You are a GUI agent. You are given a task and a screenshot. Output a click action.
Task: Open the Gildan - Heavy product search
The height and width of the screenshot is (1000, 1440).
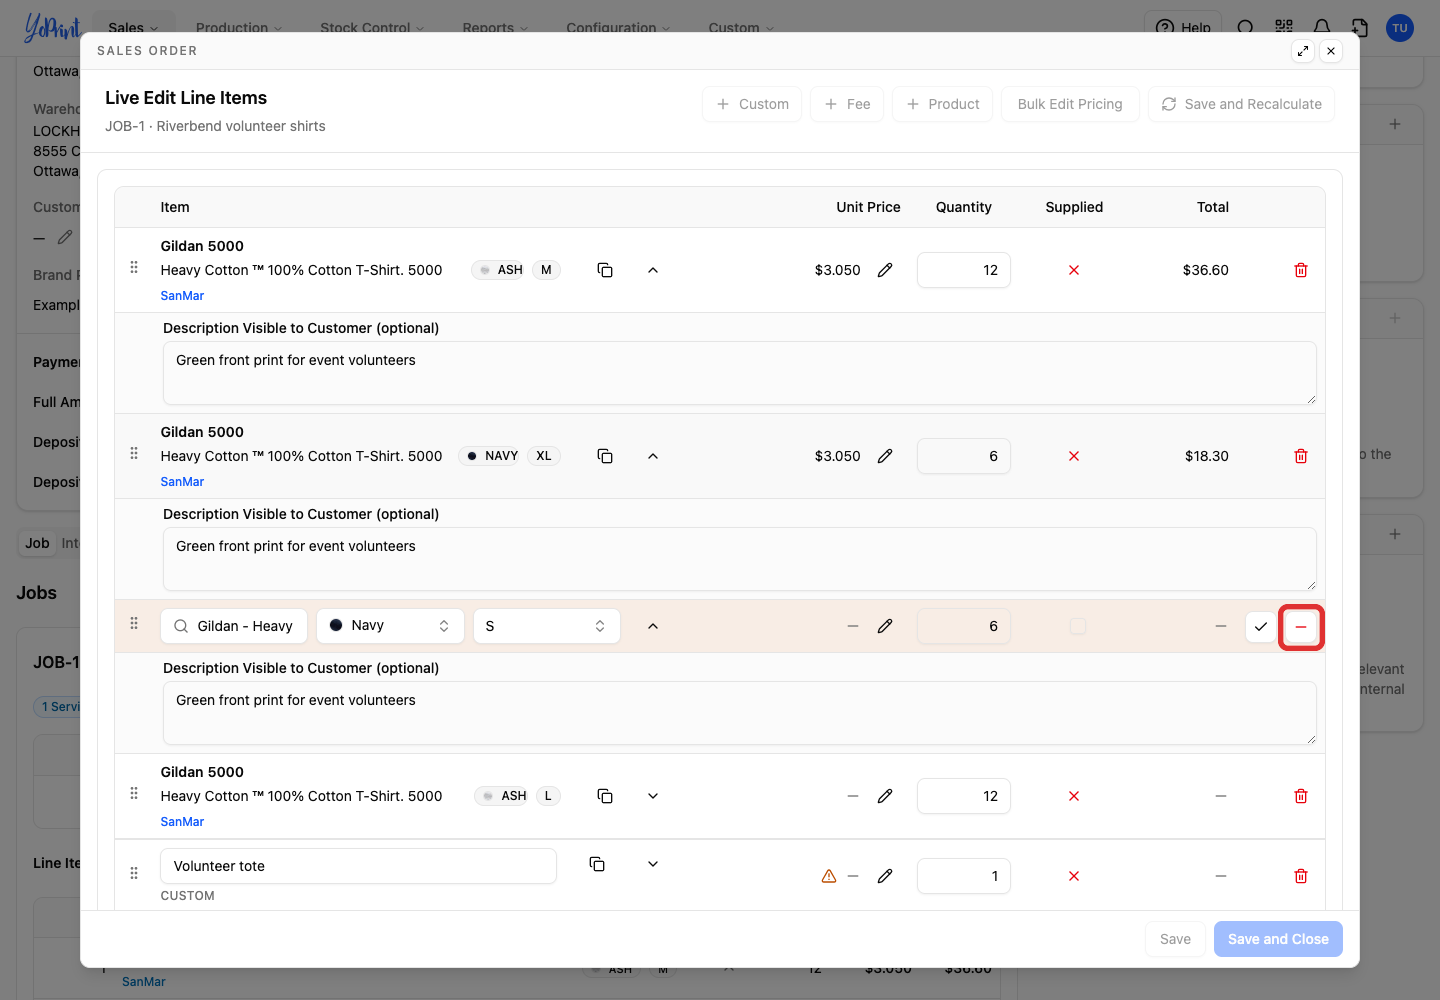[234, 626]
